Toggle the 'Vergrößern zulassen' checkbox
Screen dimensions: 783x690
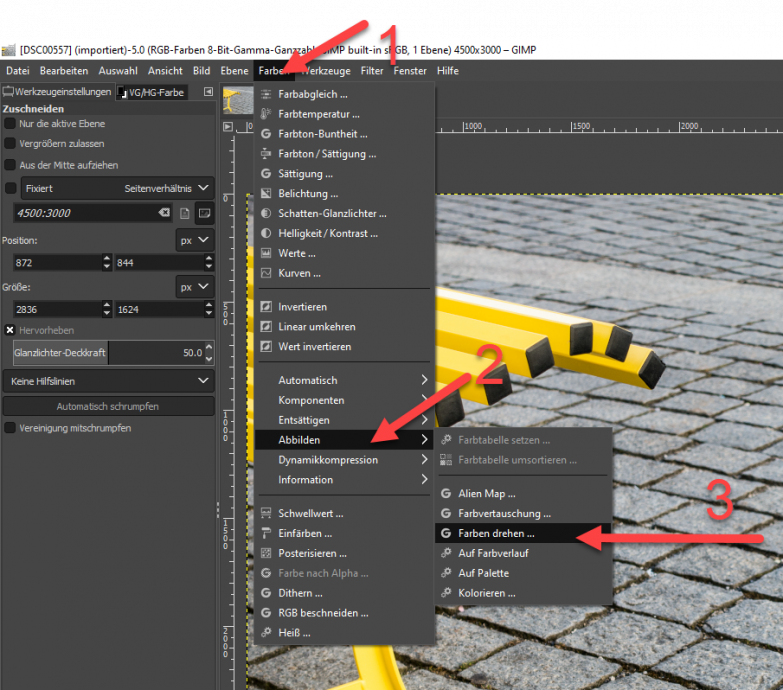coord(10,144)
